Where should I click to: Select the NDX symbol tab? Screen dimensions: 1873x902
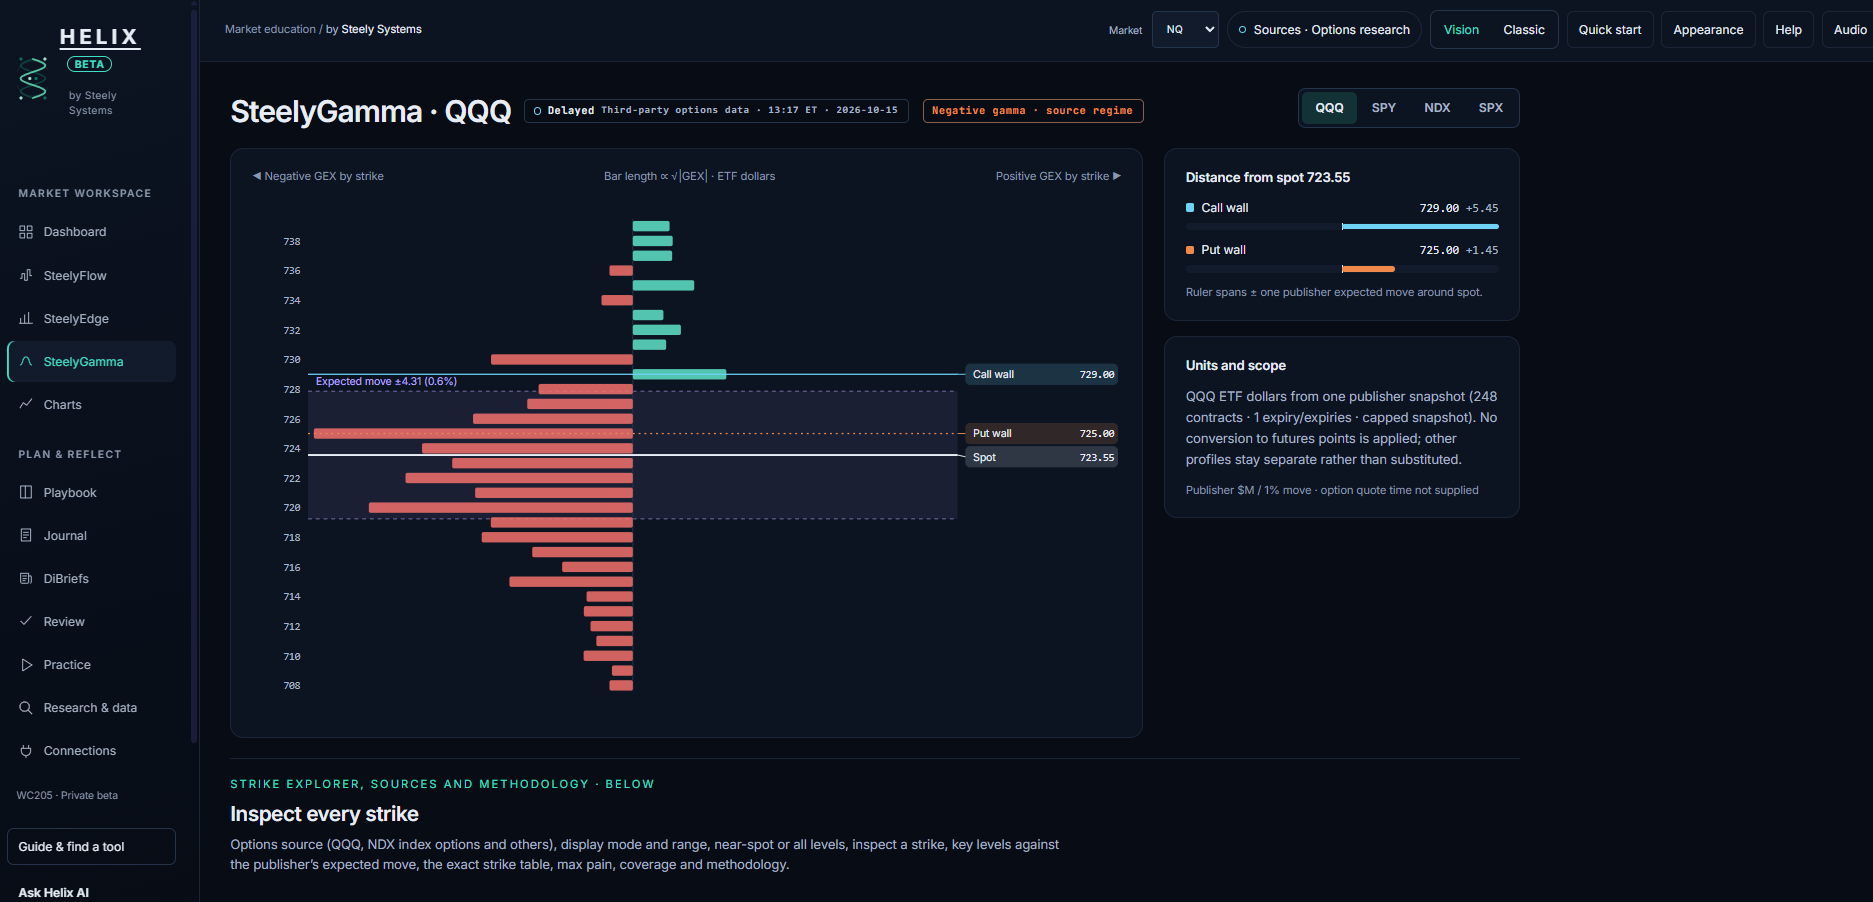[x=1437, y=108]
